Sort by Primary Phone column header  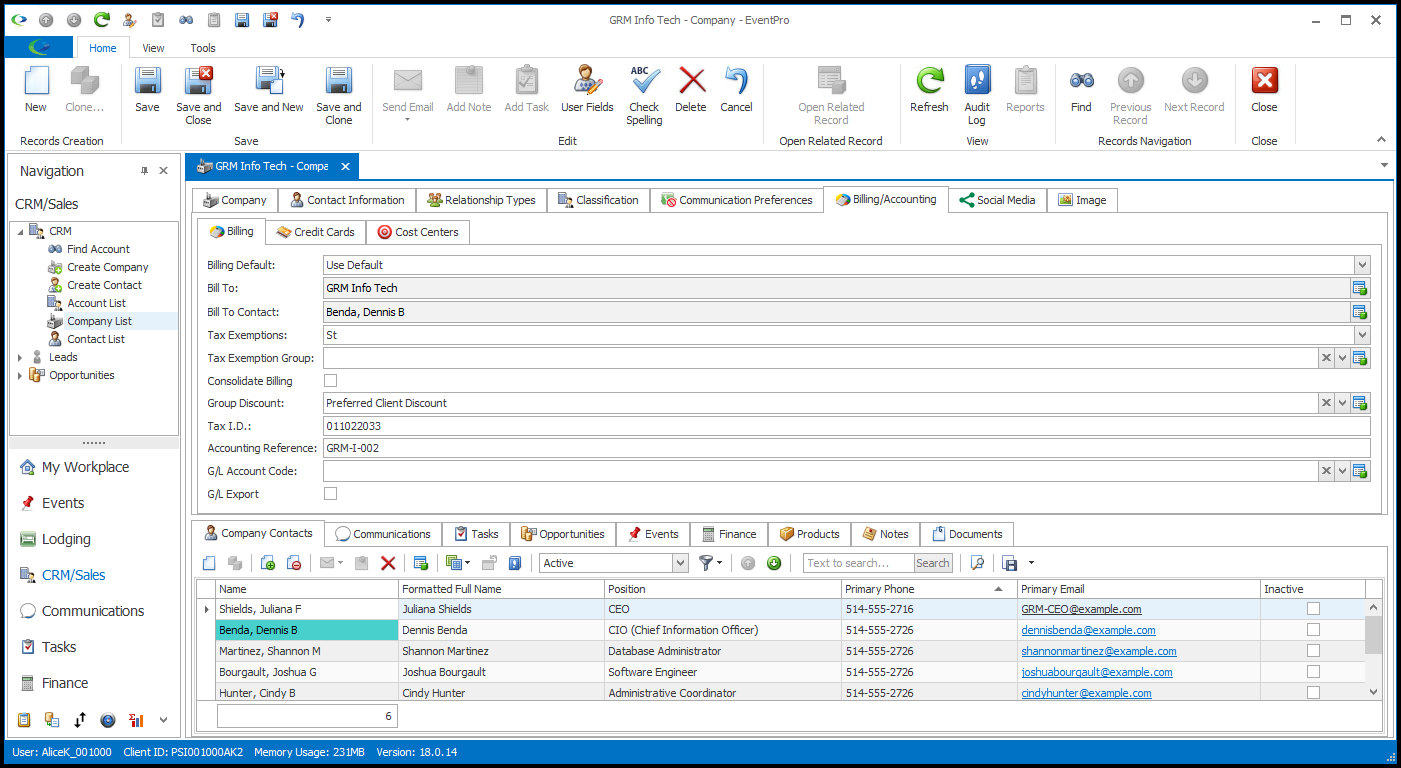pyautogui.click(x=928, y=589)
